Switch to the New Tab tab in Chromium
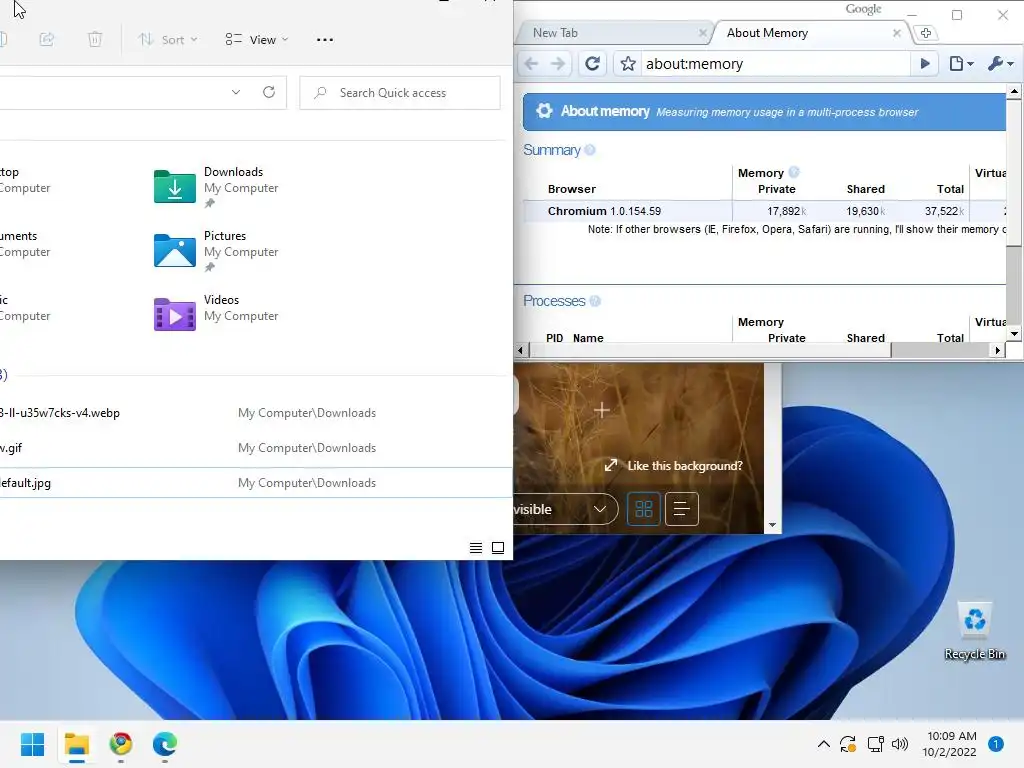Viewport: 1024px width, 768px height. 612,33
